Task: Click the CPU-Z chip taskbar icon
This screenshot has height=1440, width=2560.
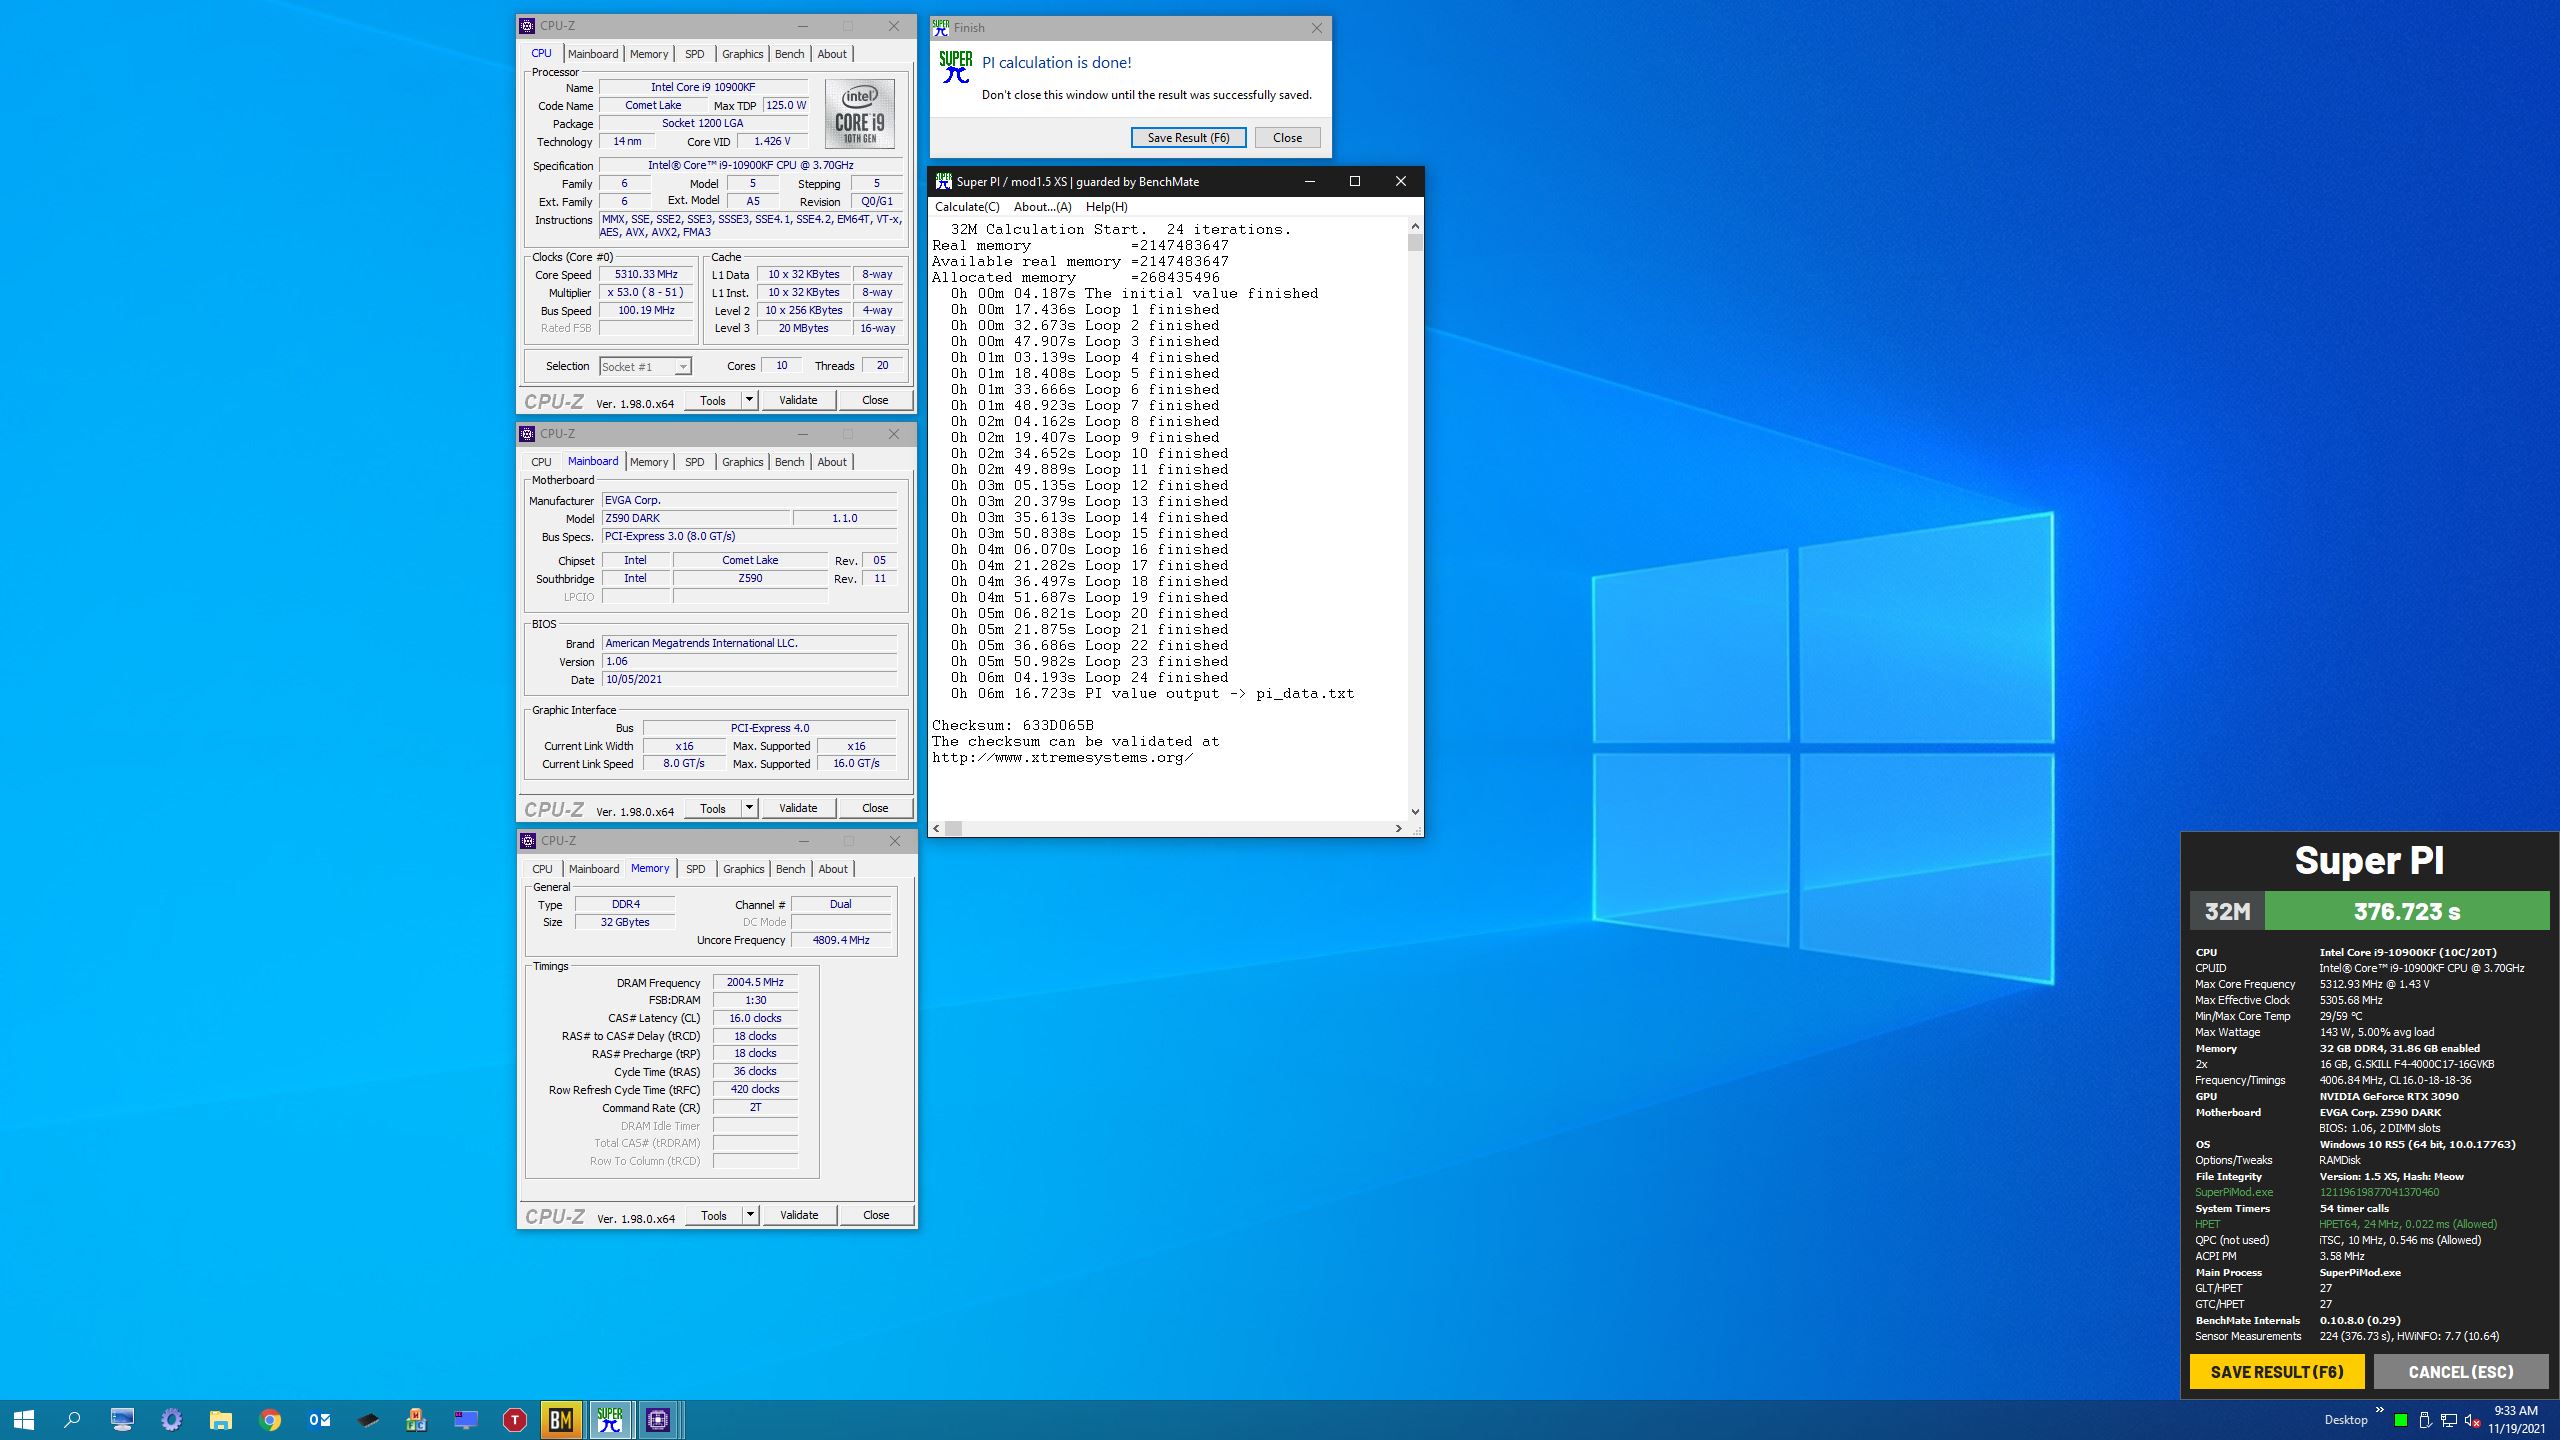Action: point(658,1419)
